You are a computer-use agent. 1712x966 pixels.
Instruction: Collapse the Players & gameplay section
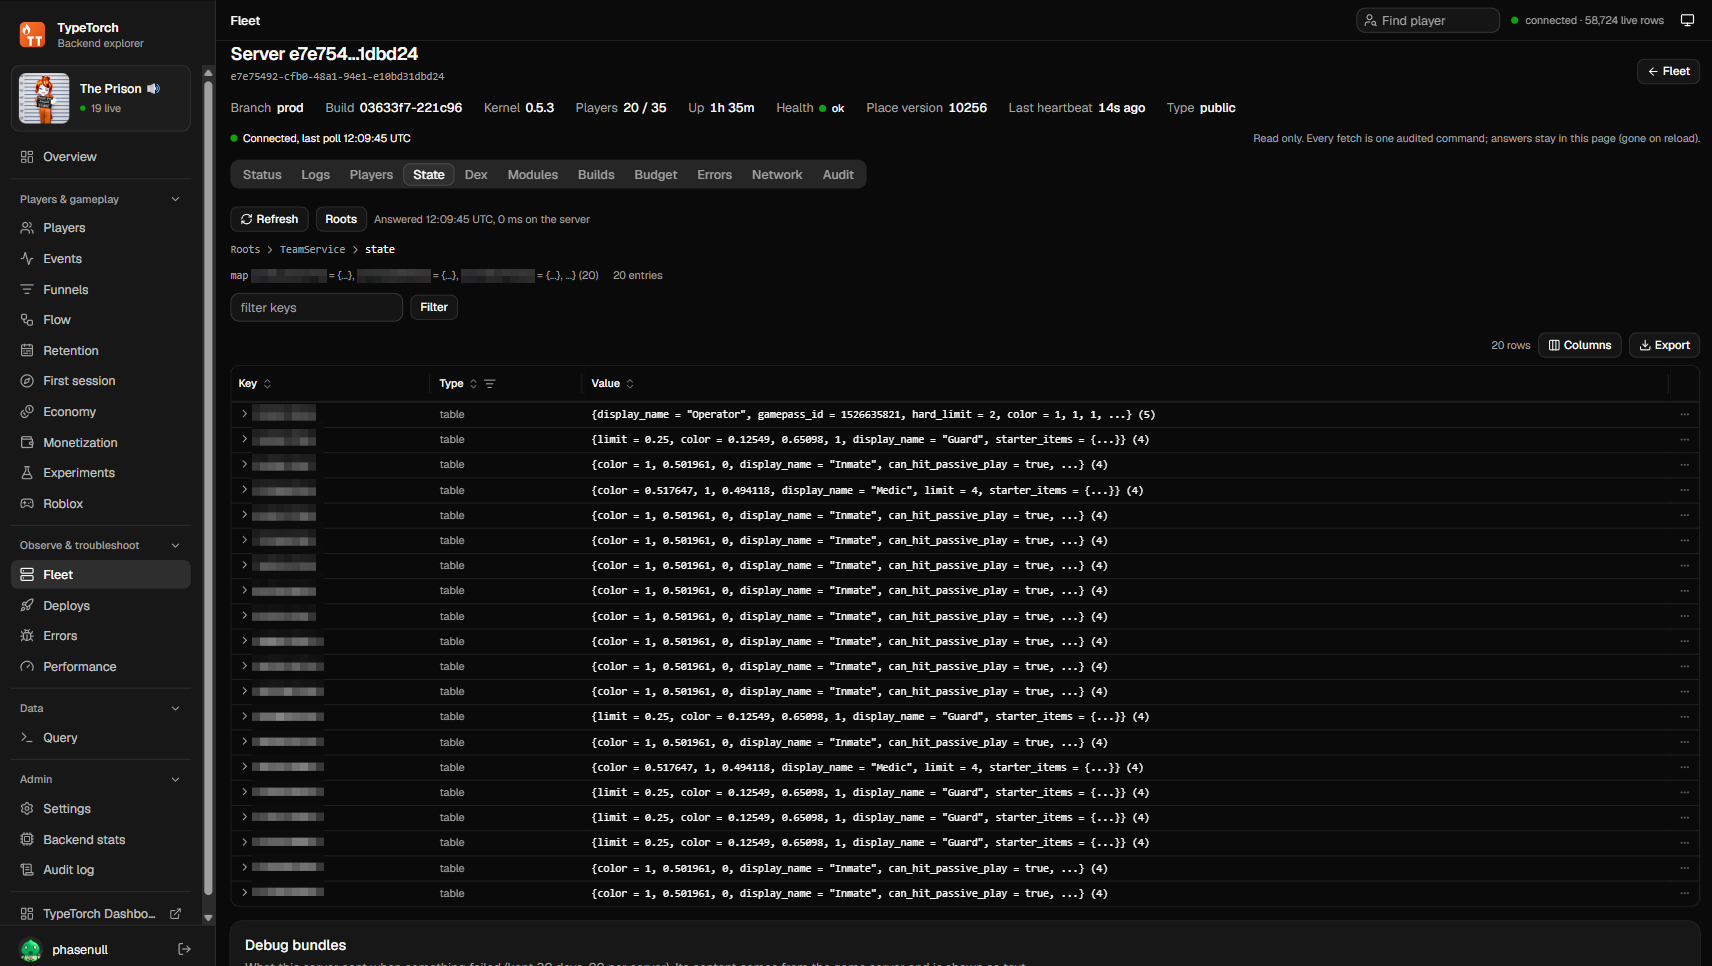[176, 199]
